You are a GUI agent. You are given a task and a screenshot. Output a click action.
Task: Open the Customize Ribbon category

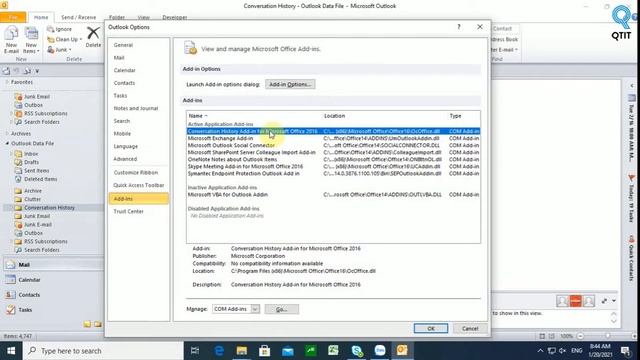point(136,173)
